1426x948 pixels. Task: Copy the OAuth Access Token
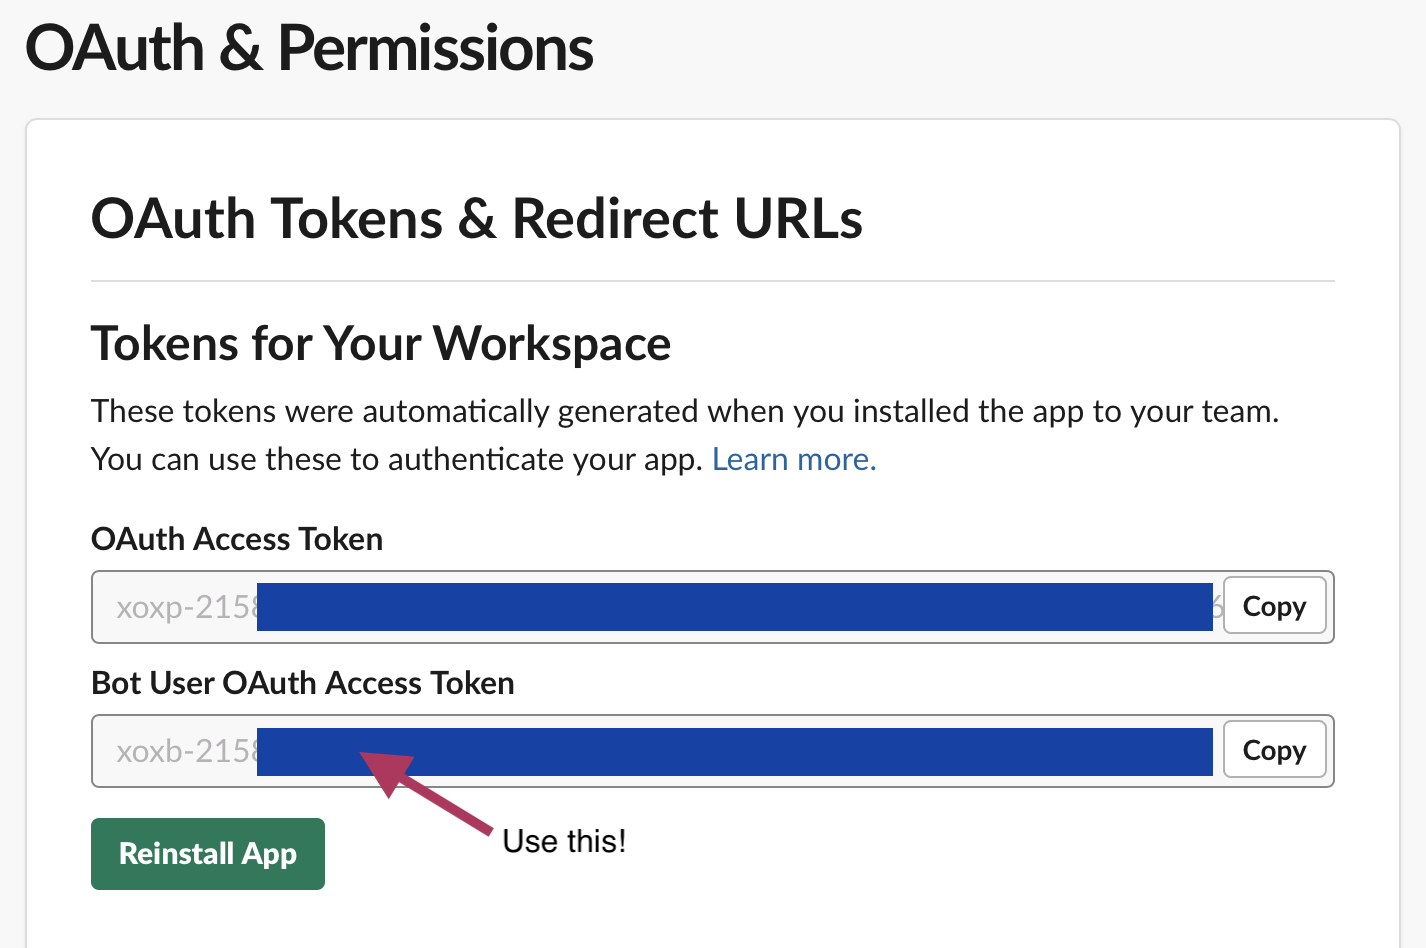tap(1274, 606)
